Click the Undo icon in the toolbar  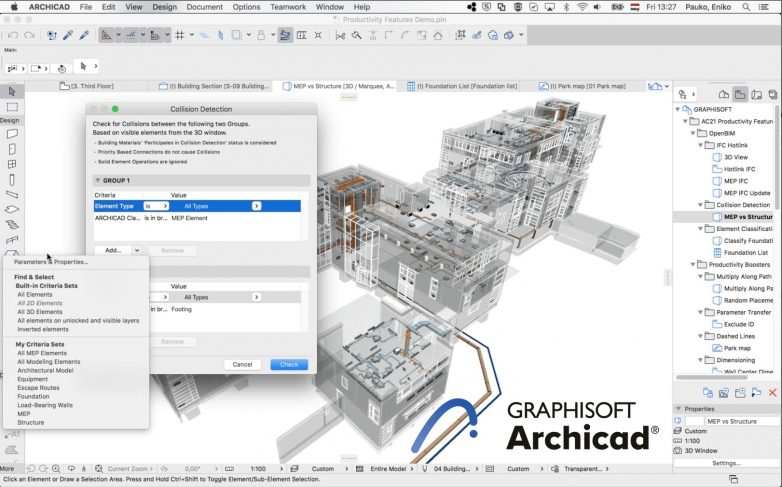click(13, 35)
